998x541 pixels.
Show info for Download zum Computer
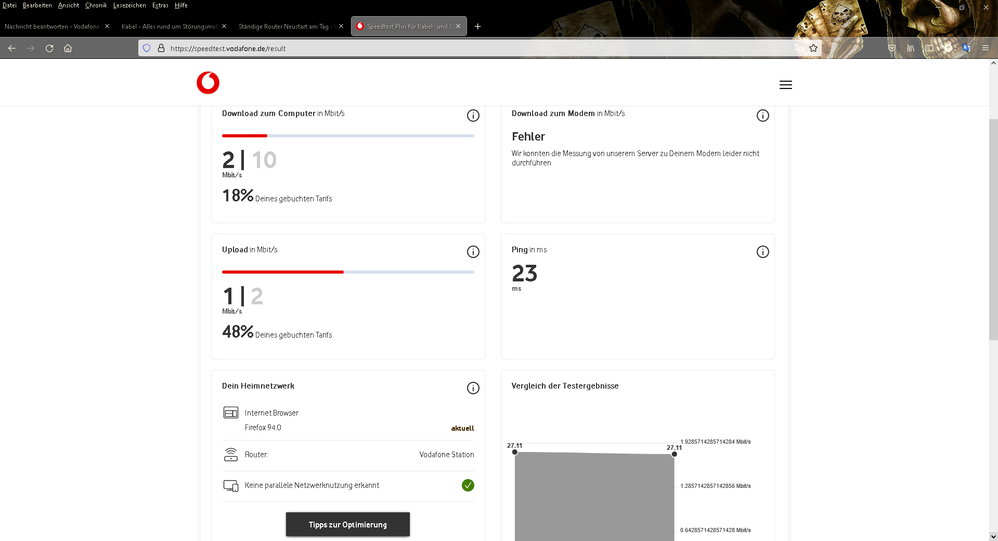click(473, 115)
